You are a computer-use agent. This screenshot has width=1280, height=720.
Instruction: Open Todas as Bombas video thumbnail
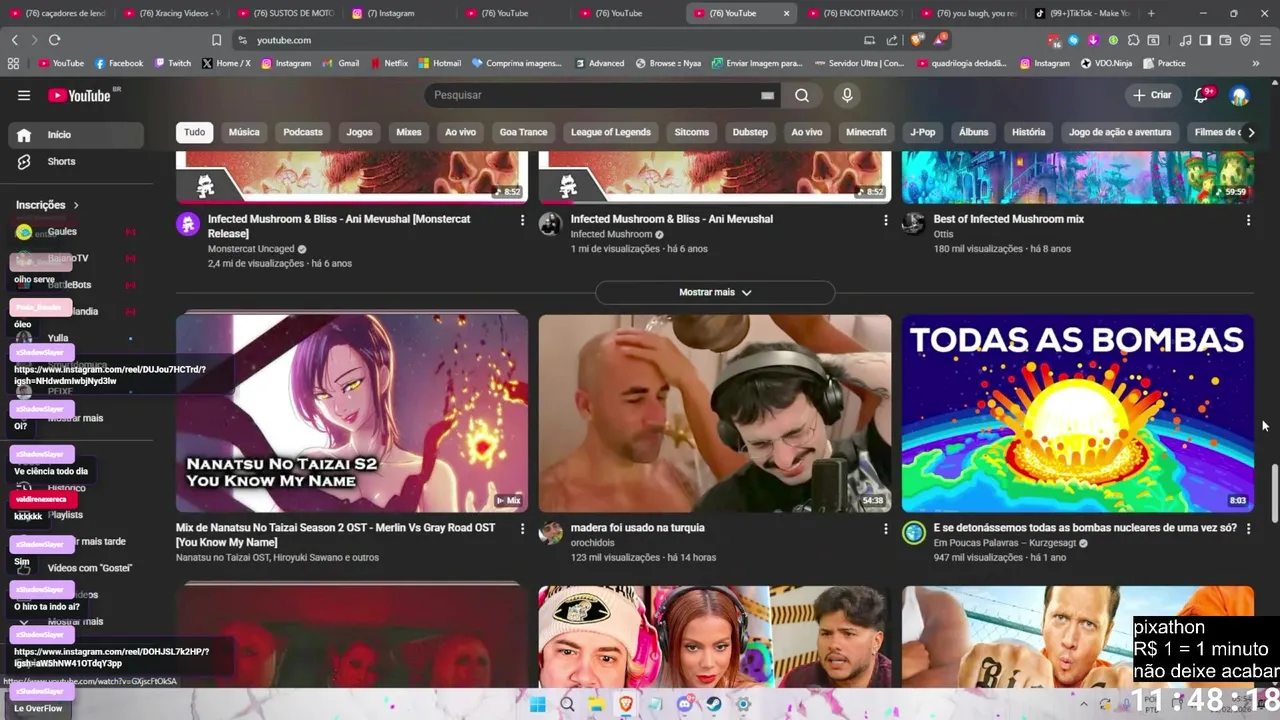point(1078,413)
